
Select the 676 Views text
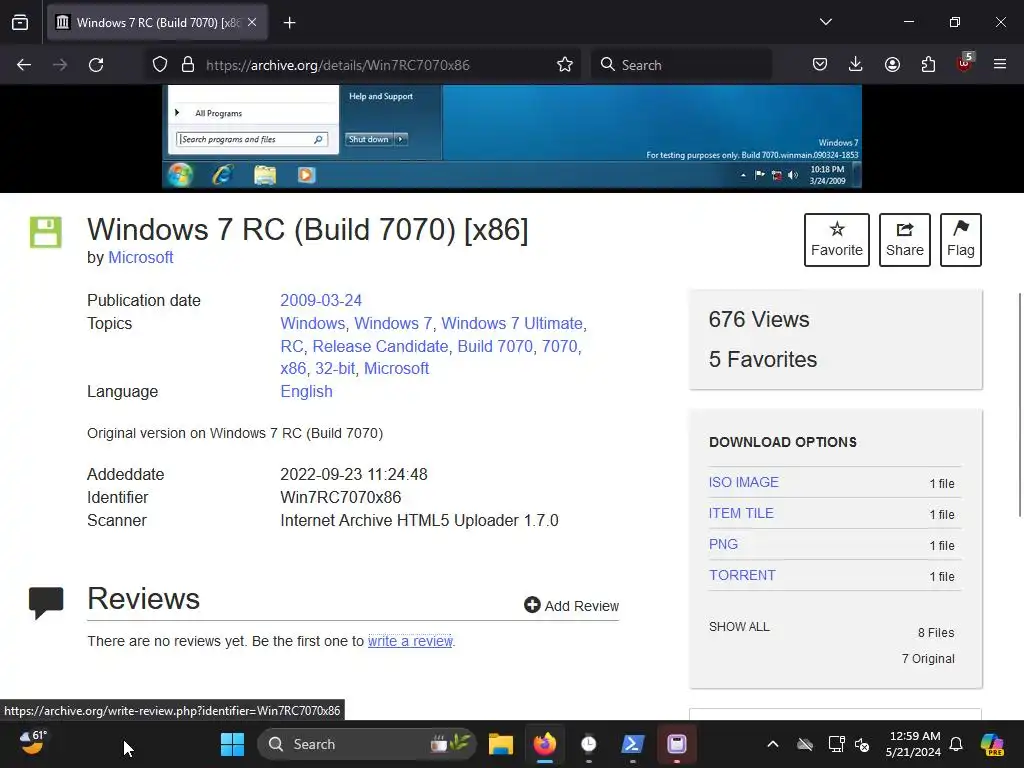pos(759,319)
